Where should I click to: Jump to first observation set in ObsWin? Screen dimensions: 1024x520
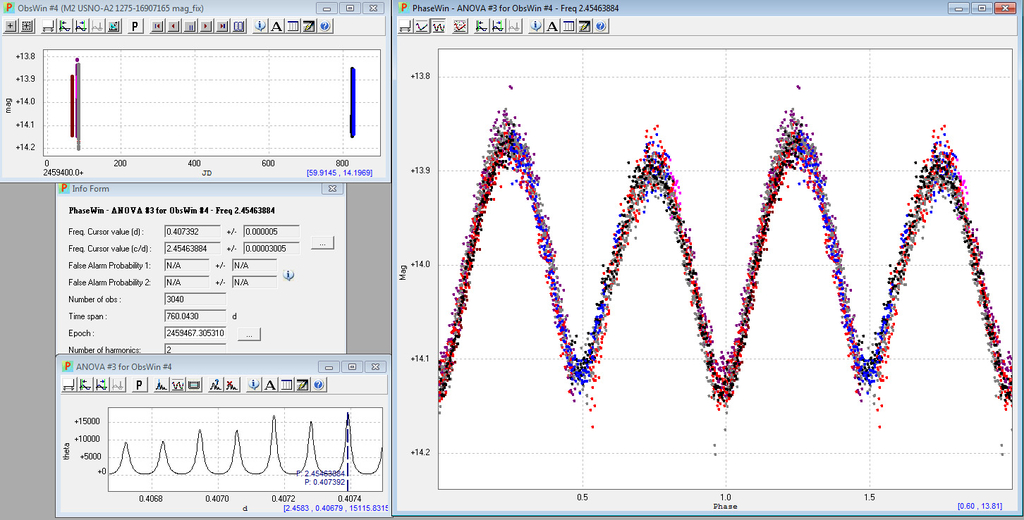point(158,26)
